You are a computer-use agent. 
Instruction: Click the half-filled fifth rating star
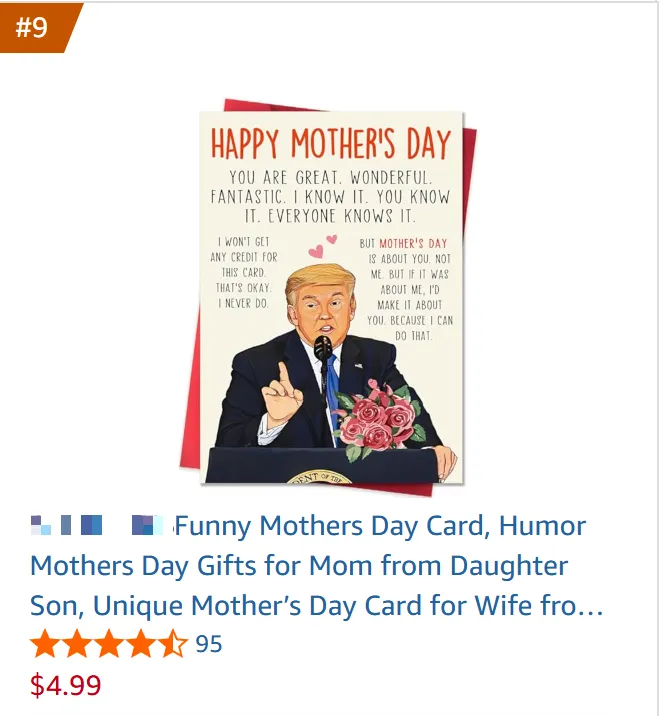click(x=173, y=643)
